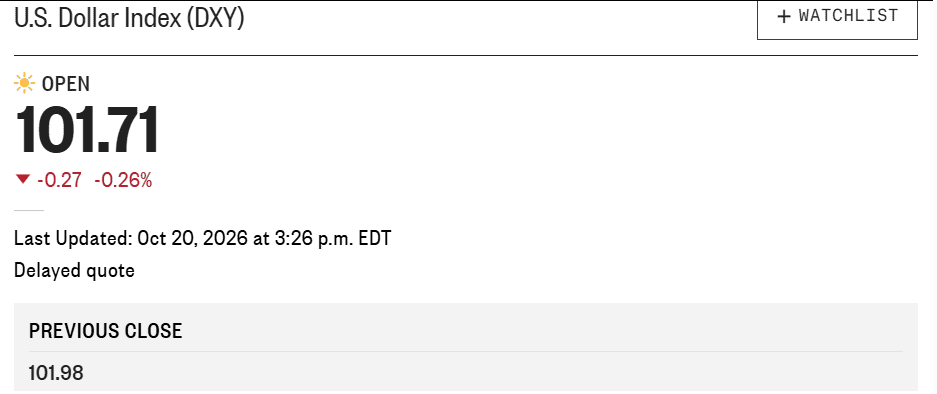
Task: Click the plus icon in Watchlist button
Action: [784, 16]
